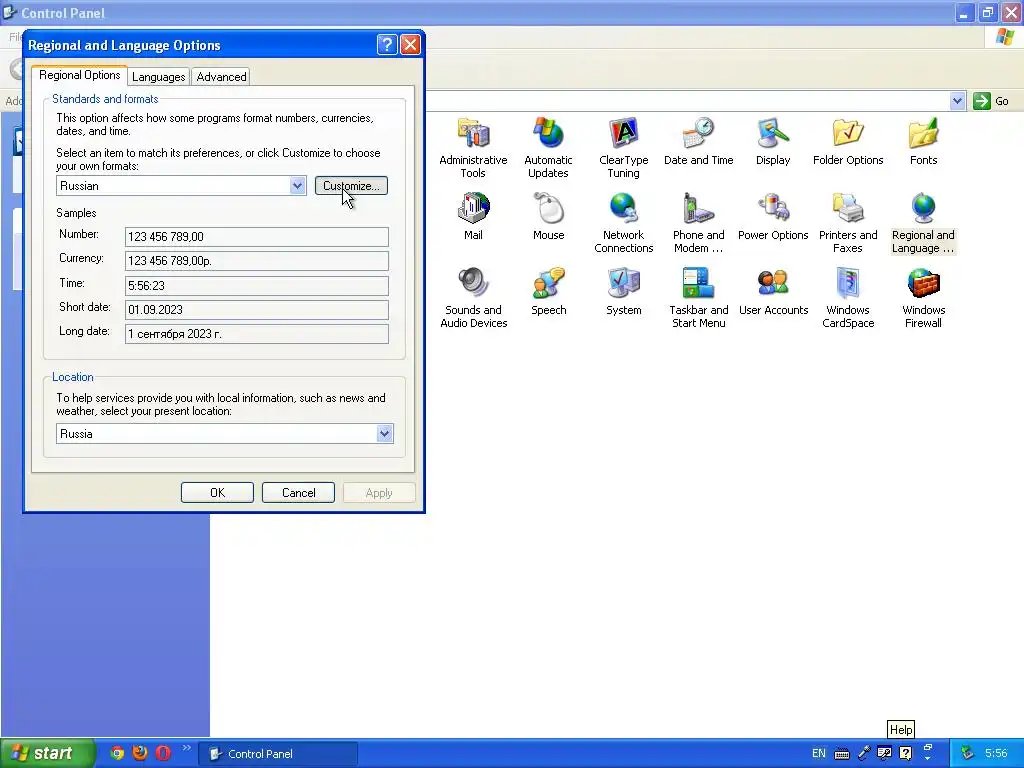The height and width of the screenshot is (768, 1024).
Task: Switch to the Advanced tab
Action: 221,76
